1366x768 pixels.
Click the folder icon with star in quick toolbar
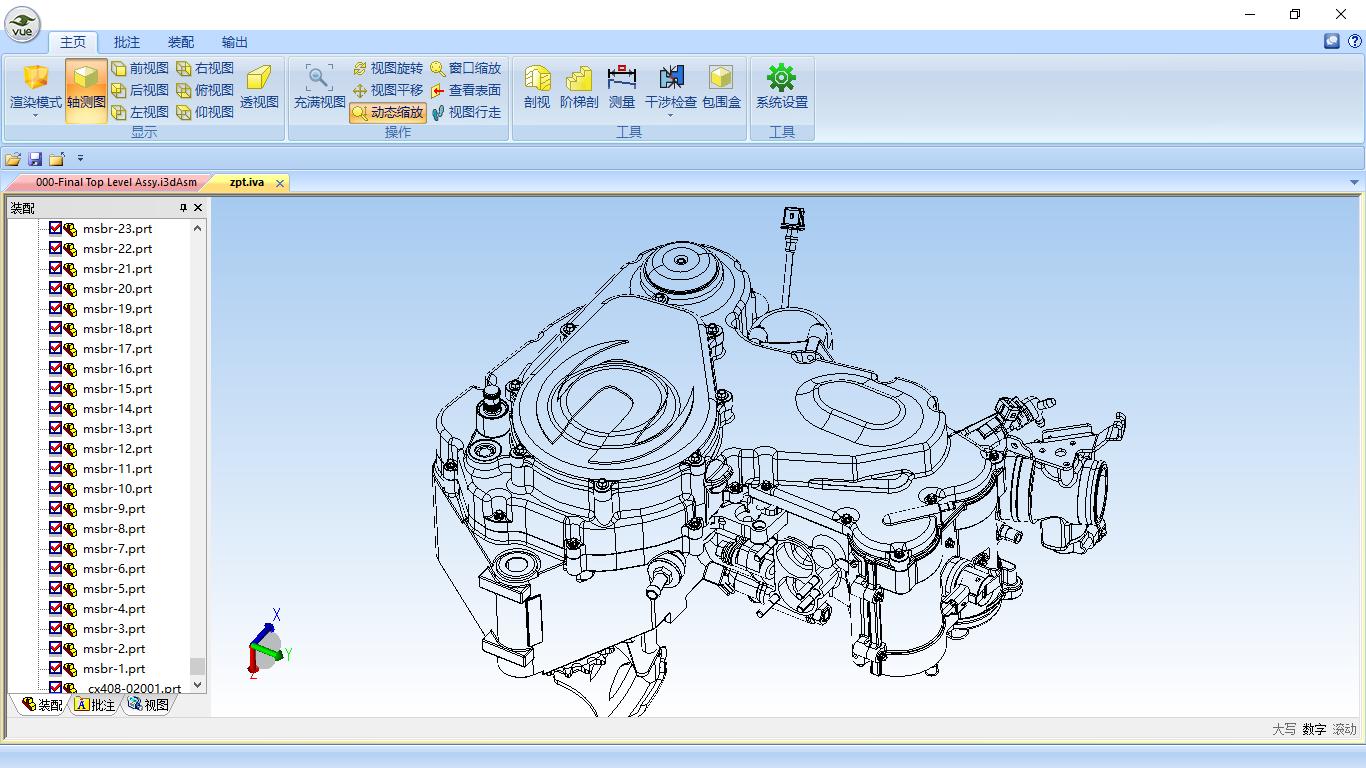click(x=57, y=158)
